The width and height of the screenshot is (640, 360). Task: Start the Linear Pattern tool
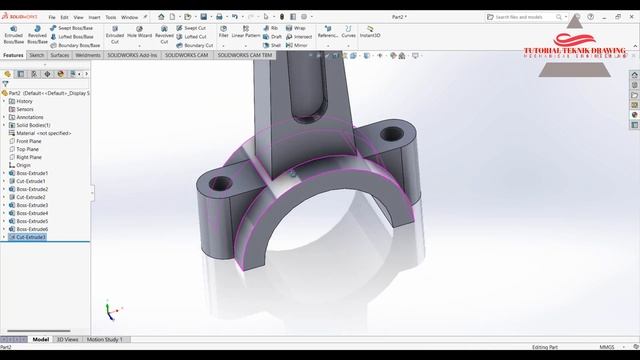coord(246,32)
